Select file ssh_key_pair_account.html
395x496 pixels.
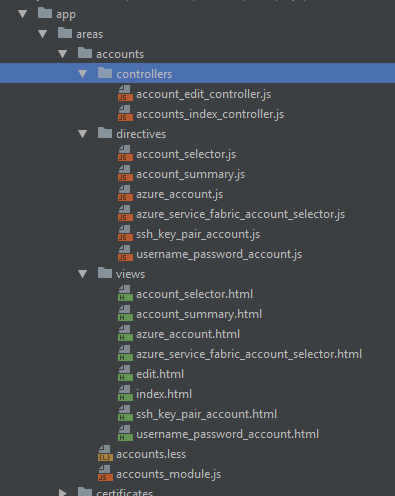pyautogui.click(x=206, y=414)
